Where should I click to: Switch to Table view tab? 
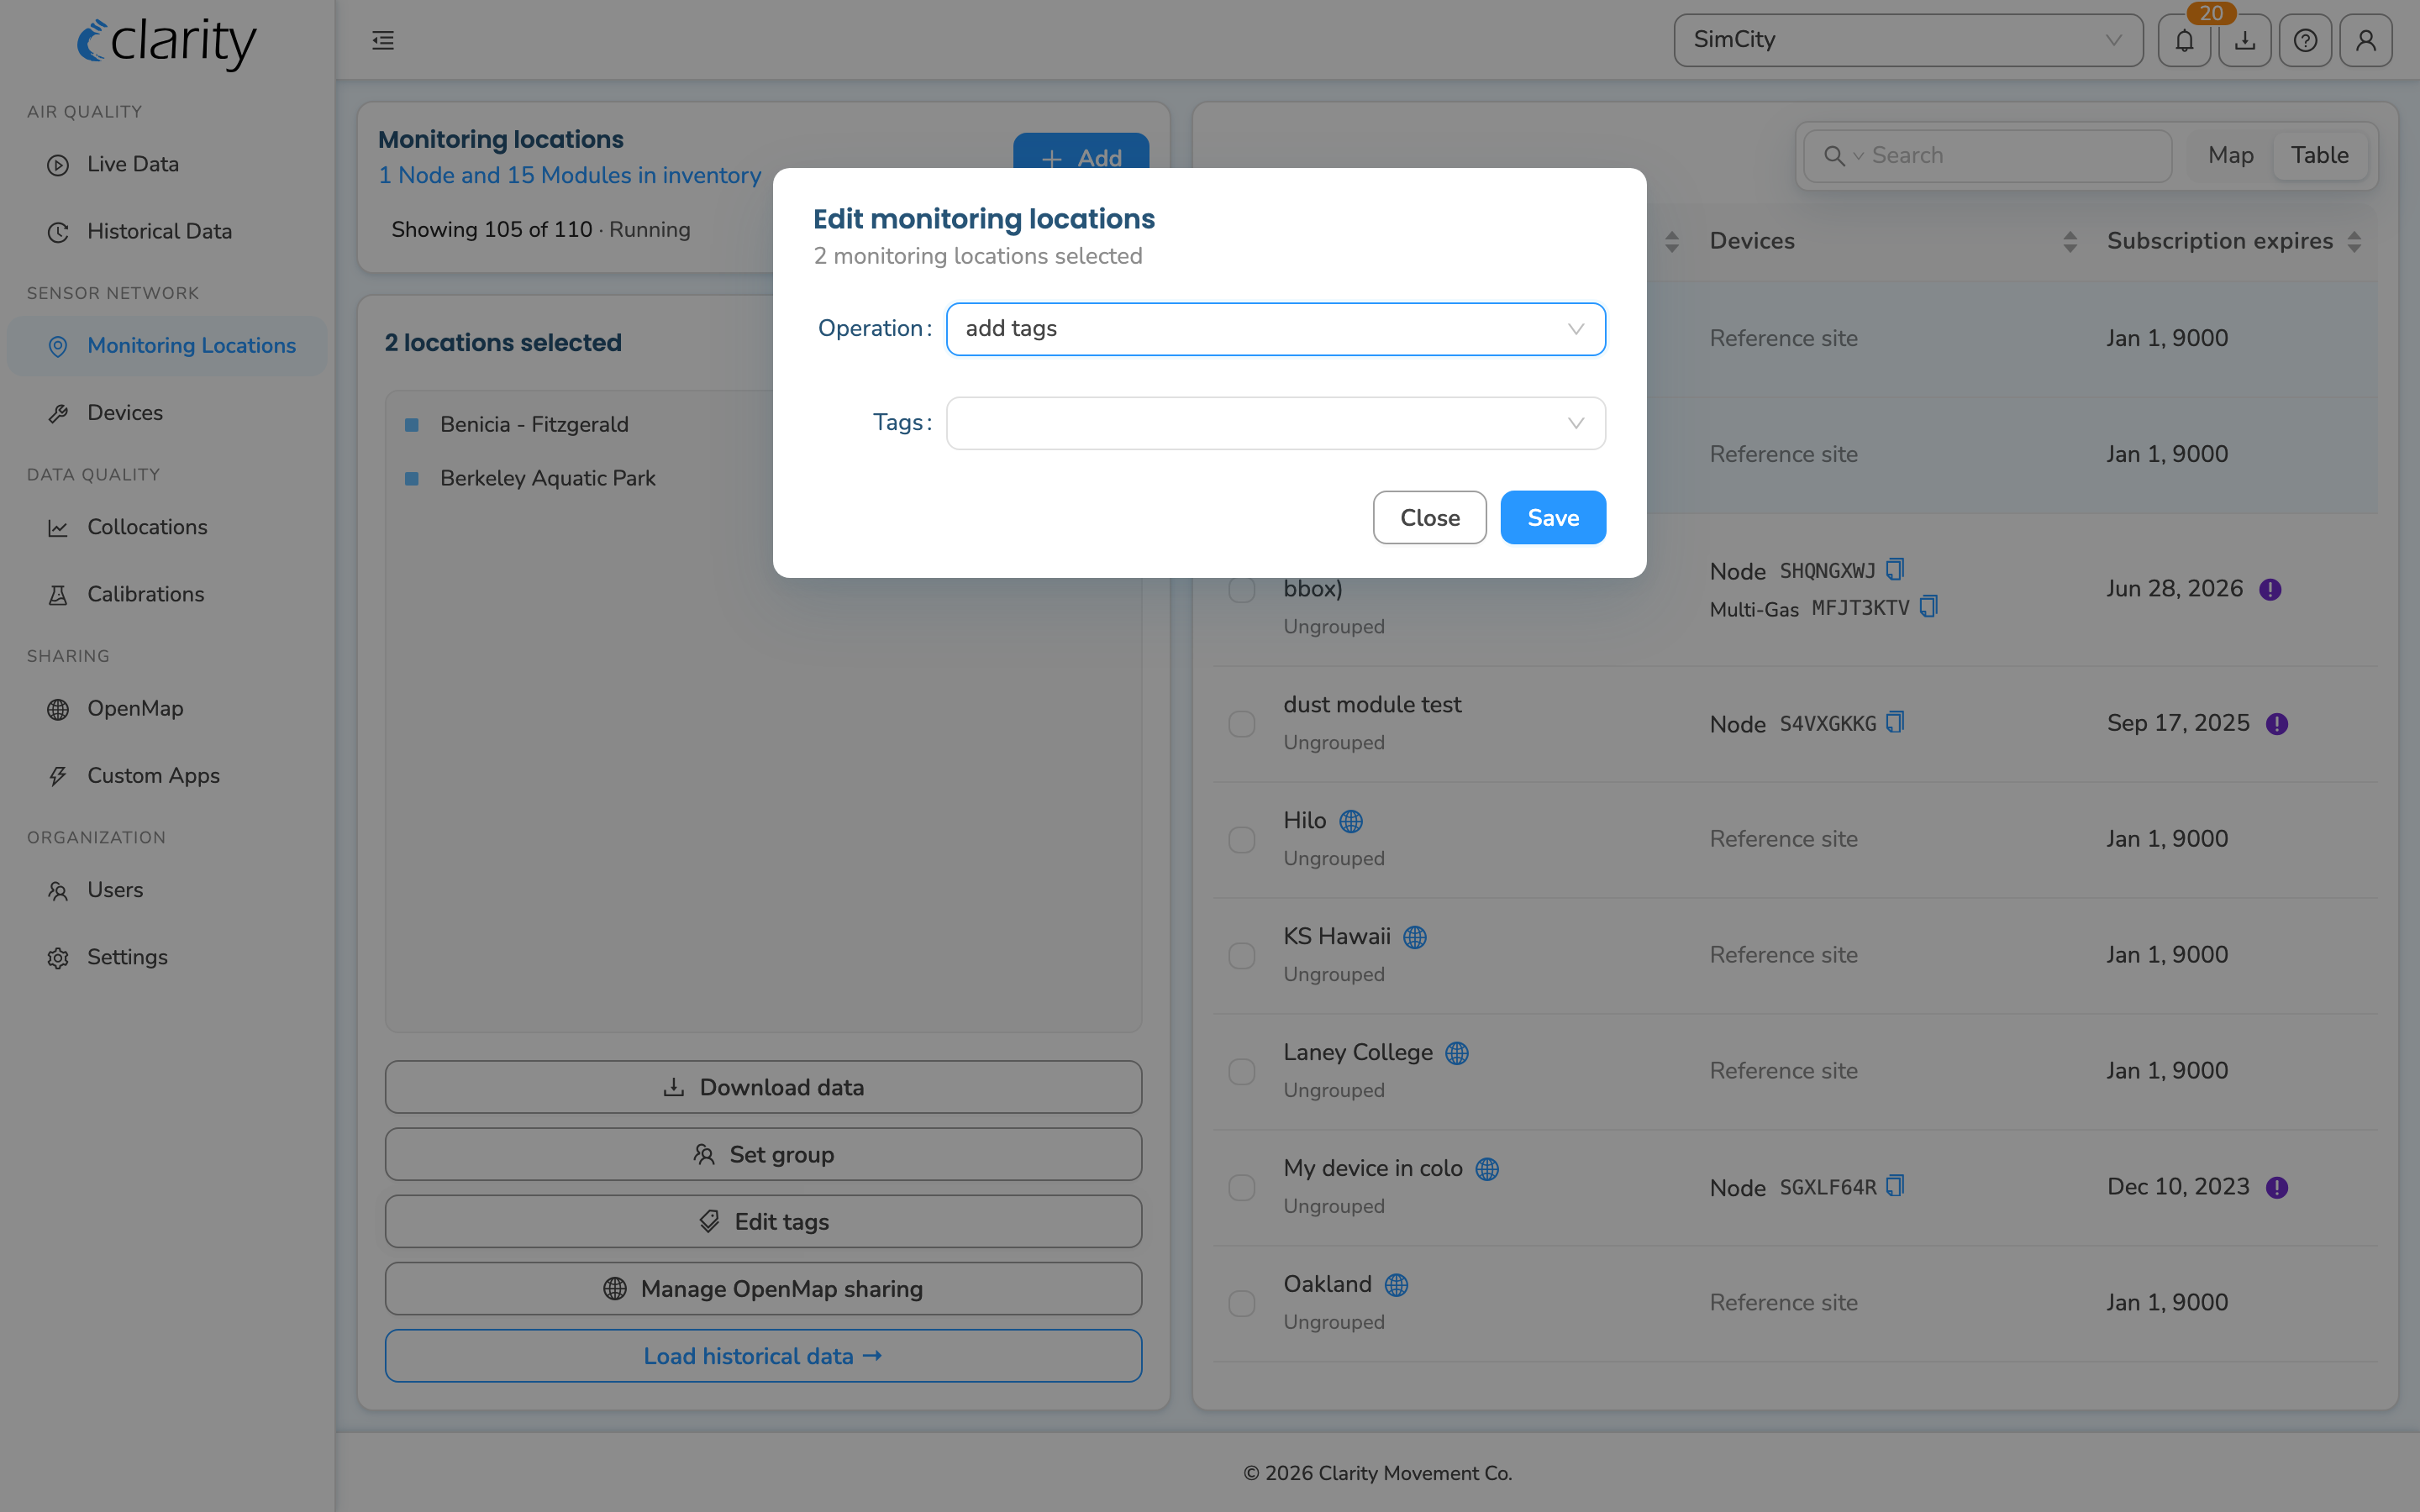[x=2319, y=155]
